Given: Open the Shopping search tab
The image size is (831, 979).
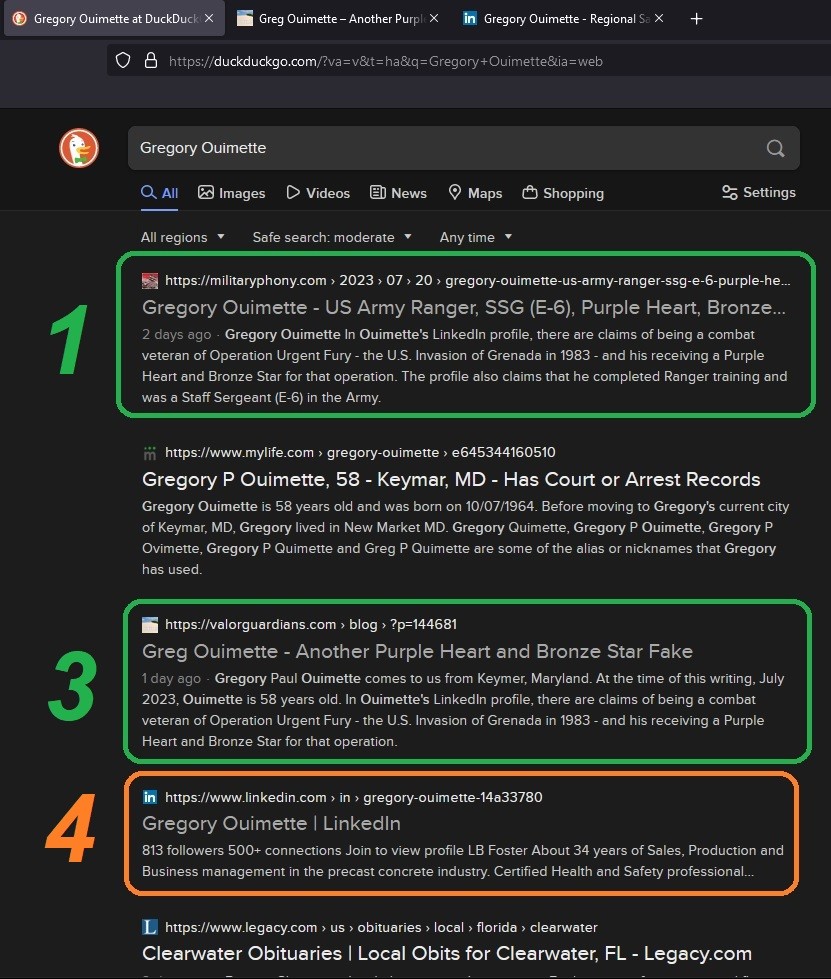Looking at the screenshot, I should coord(563,193).
